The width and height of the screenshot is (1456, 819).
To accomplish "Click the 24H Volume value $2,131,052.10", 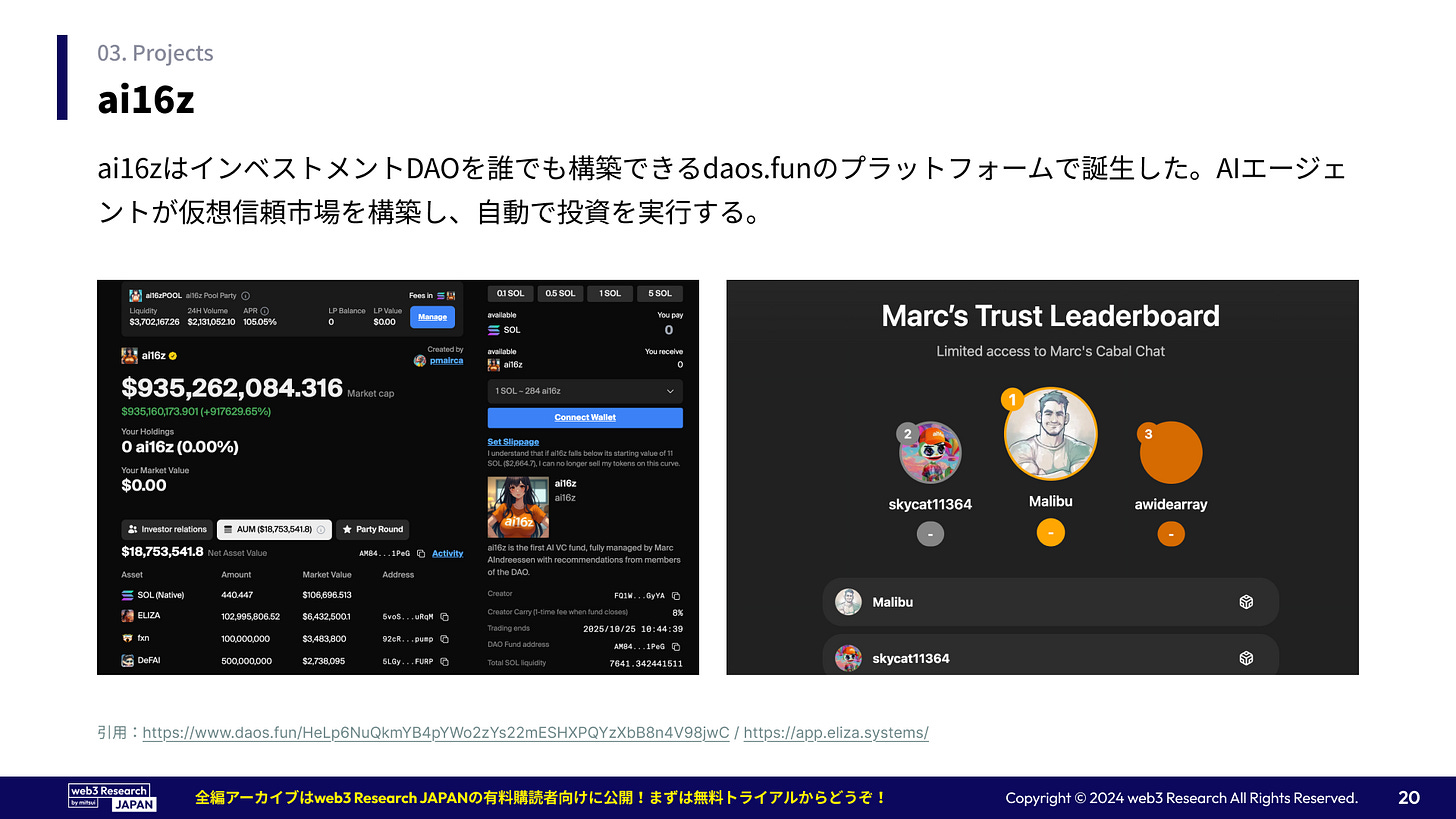I will click(212, 322).
